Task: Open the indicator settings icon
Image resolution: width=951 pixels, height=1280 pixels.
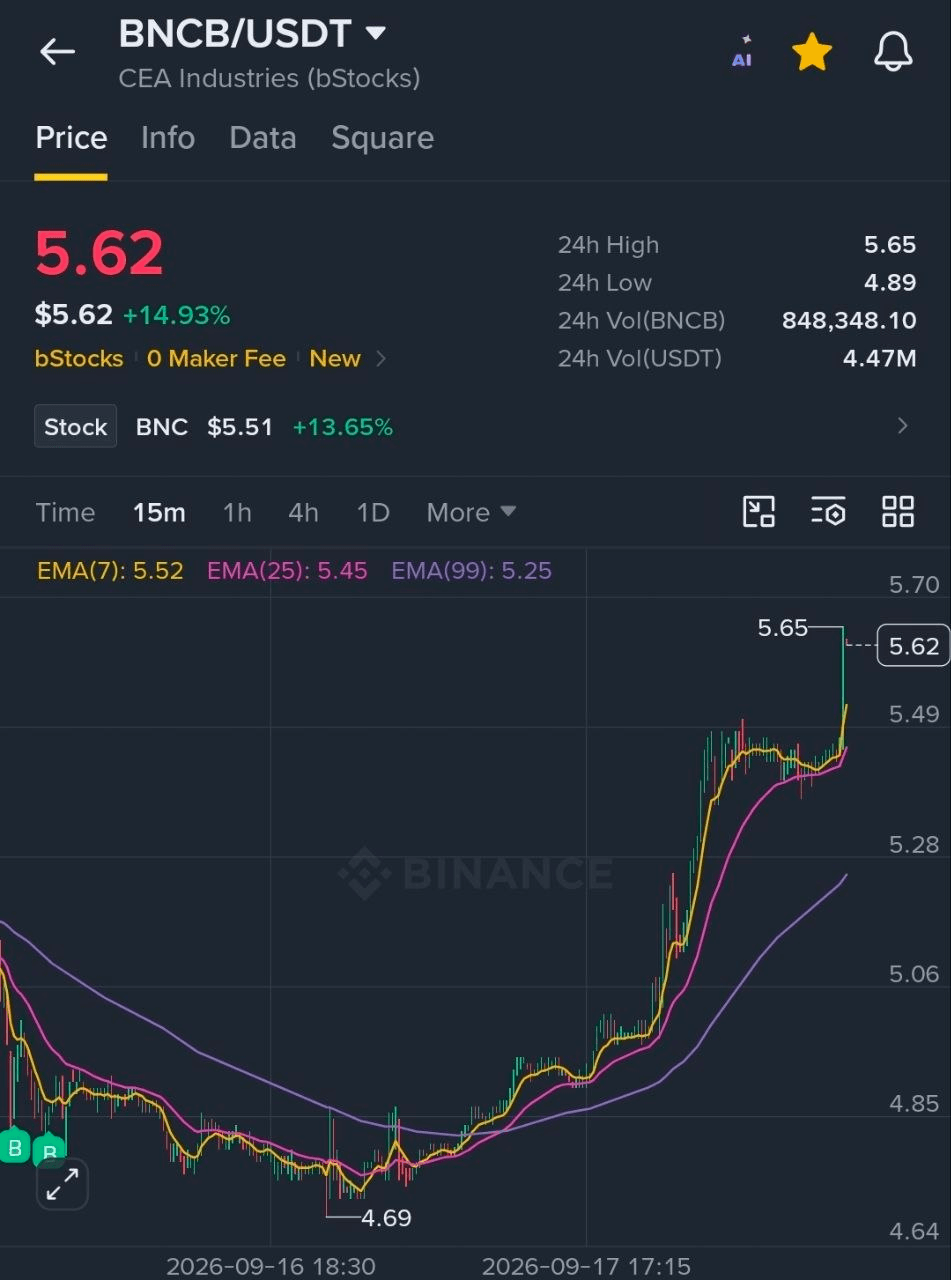Action: point(828,512)
